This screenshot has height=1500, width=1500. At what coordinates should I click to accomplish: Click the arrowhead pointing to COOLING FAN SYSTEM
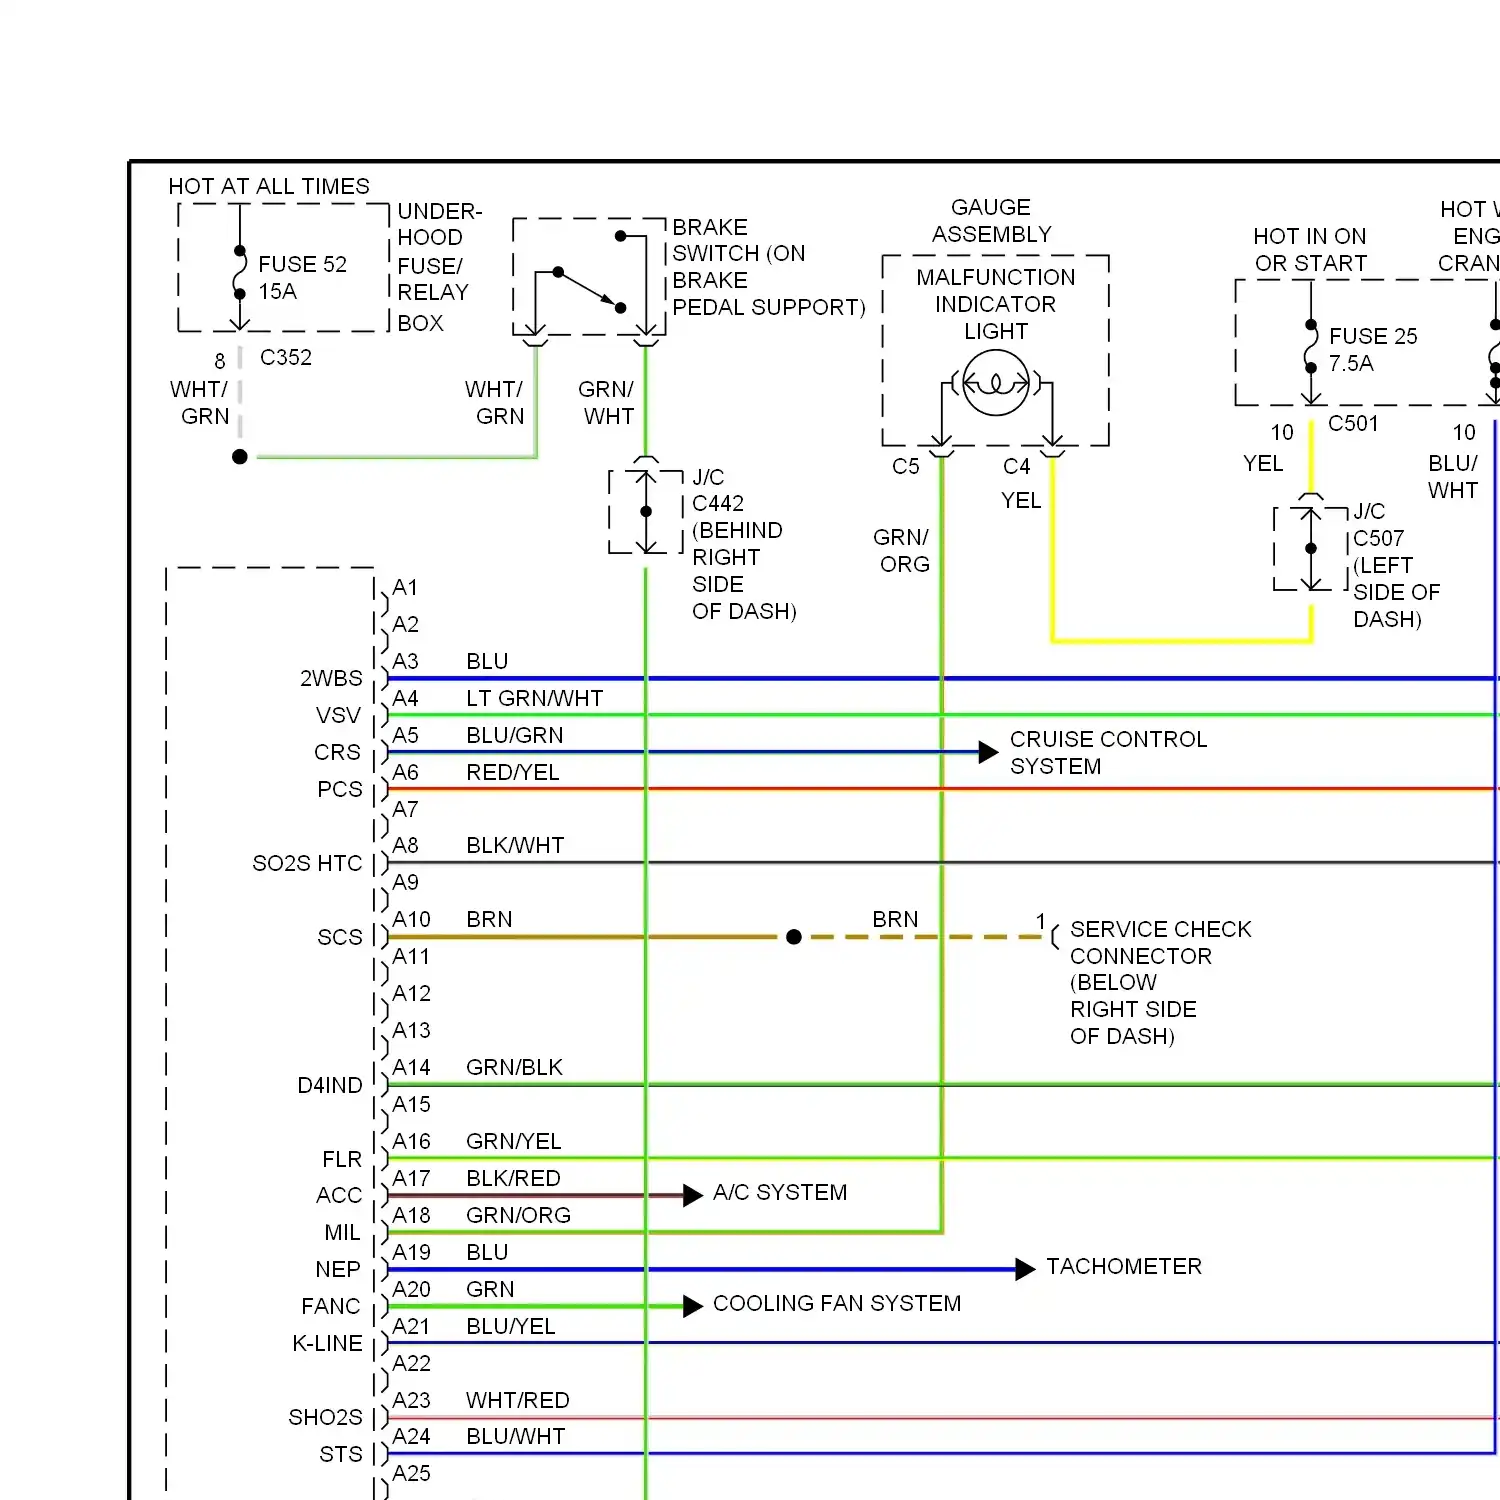click(692, 1306)
